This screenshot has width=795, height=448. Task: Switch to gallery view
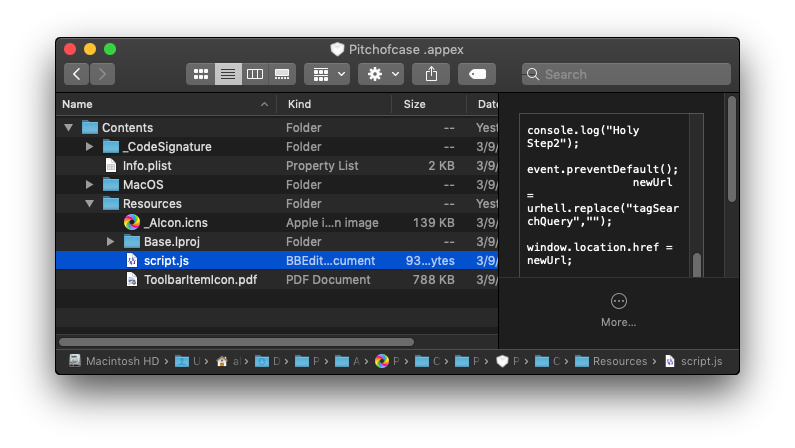[x=283, y=74]
